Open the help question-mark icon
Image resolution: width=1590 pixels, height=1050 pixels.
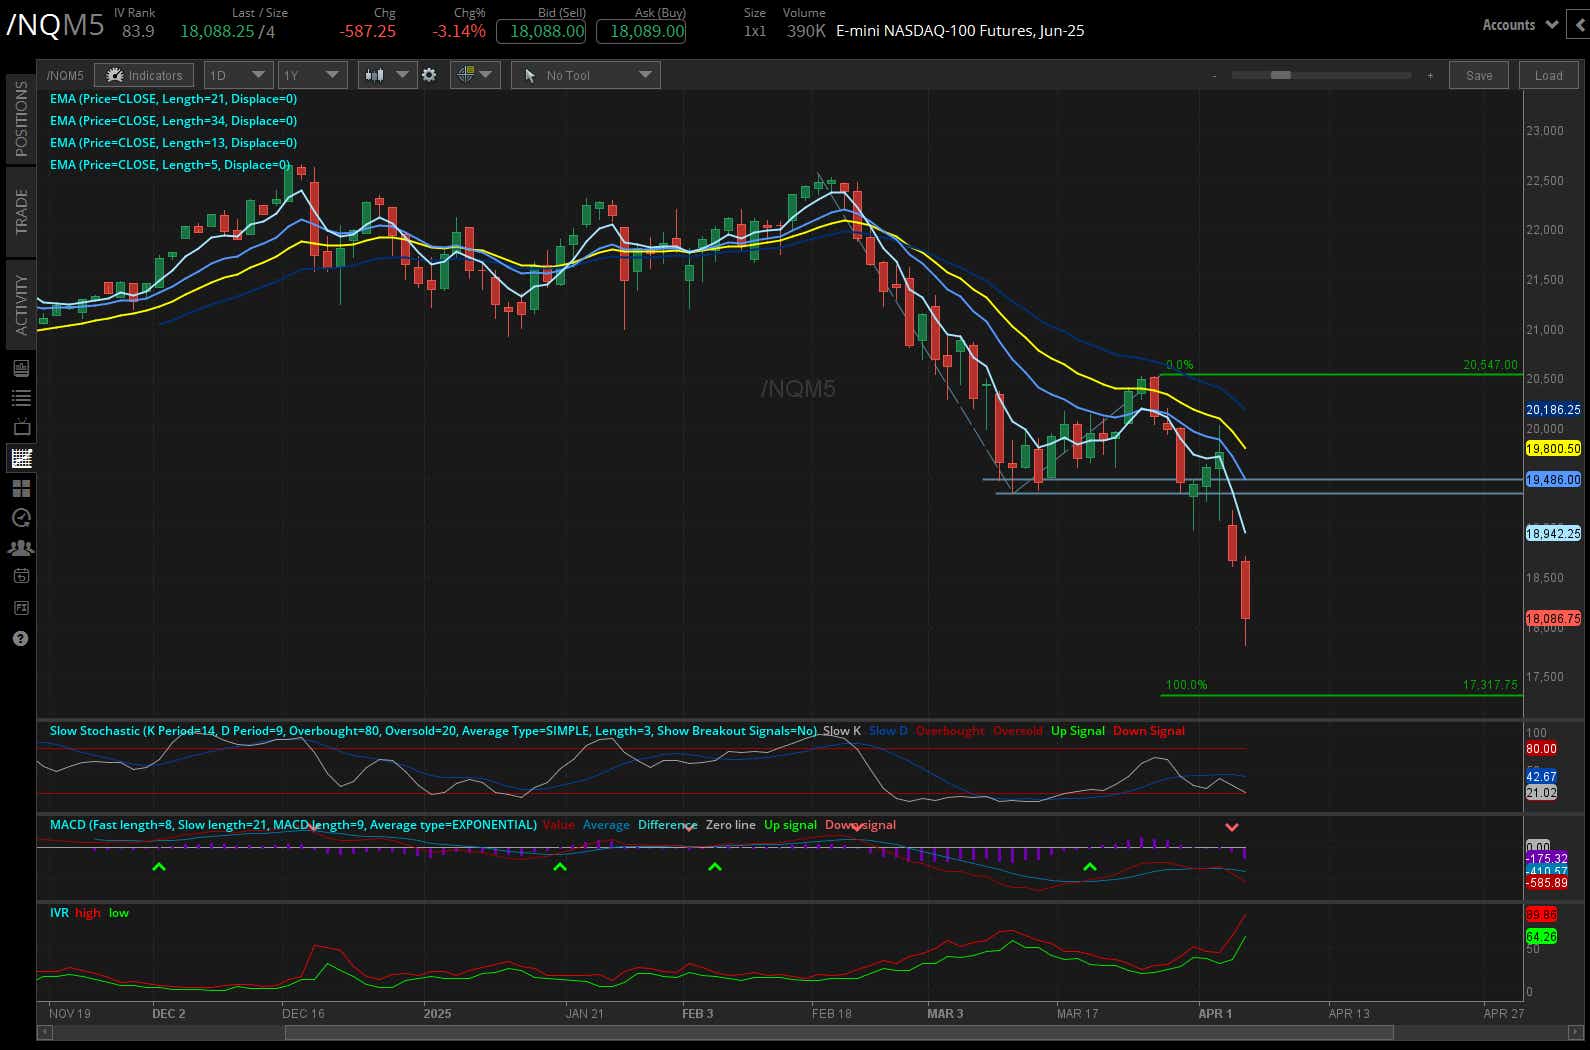(20, 638)
